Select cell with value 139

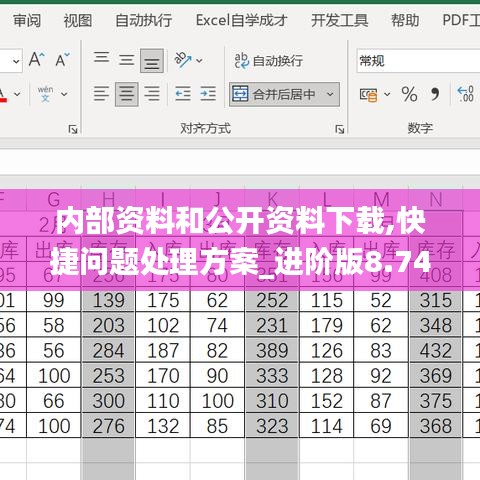pos(108,300)
